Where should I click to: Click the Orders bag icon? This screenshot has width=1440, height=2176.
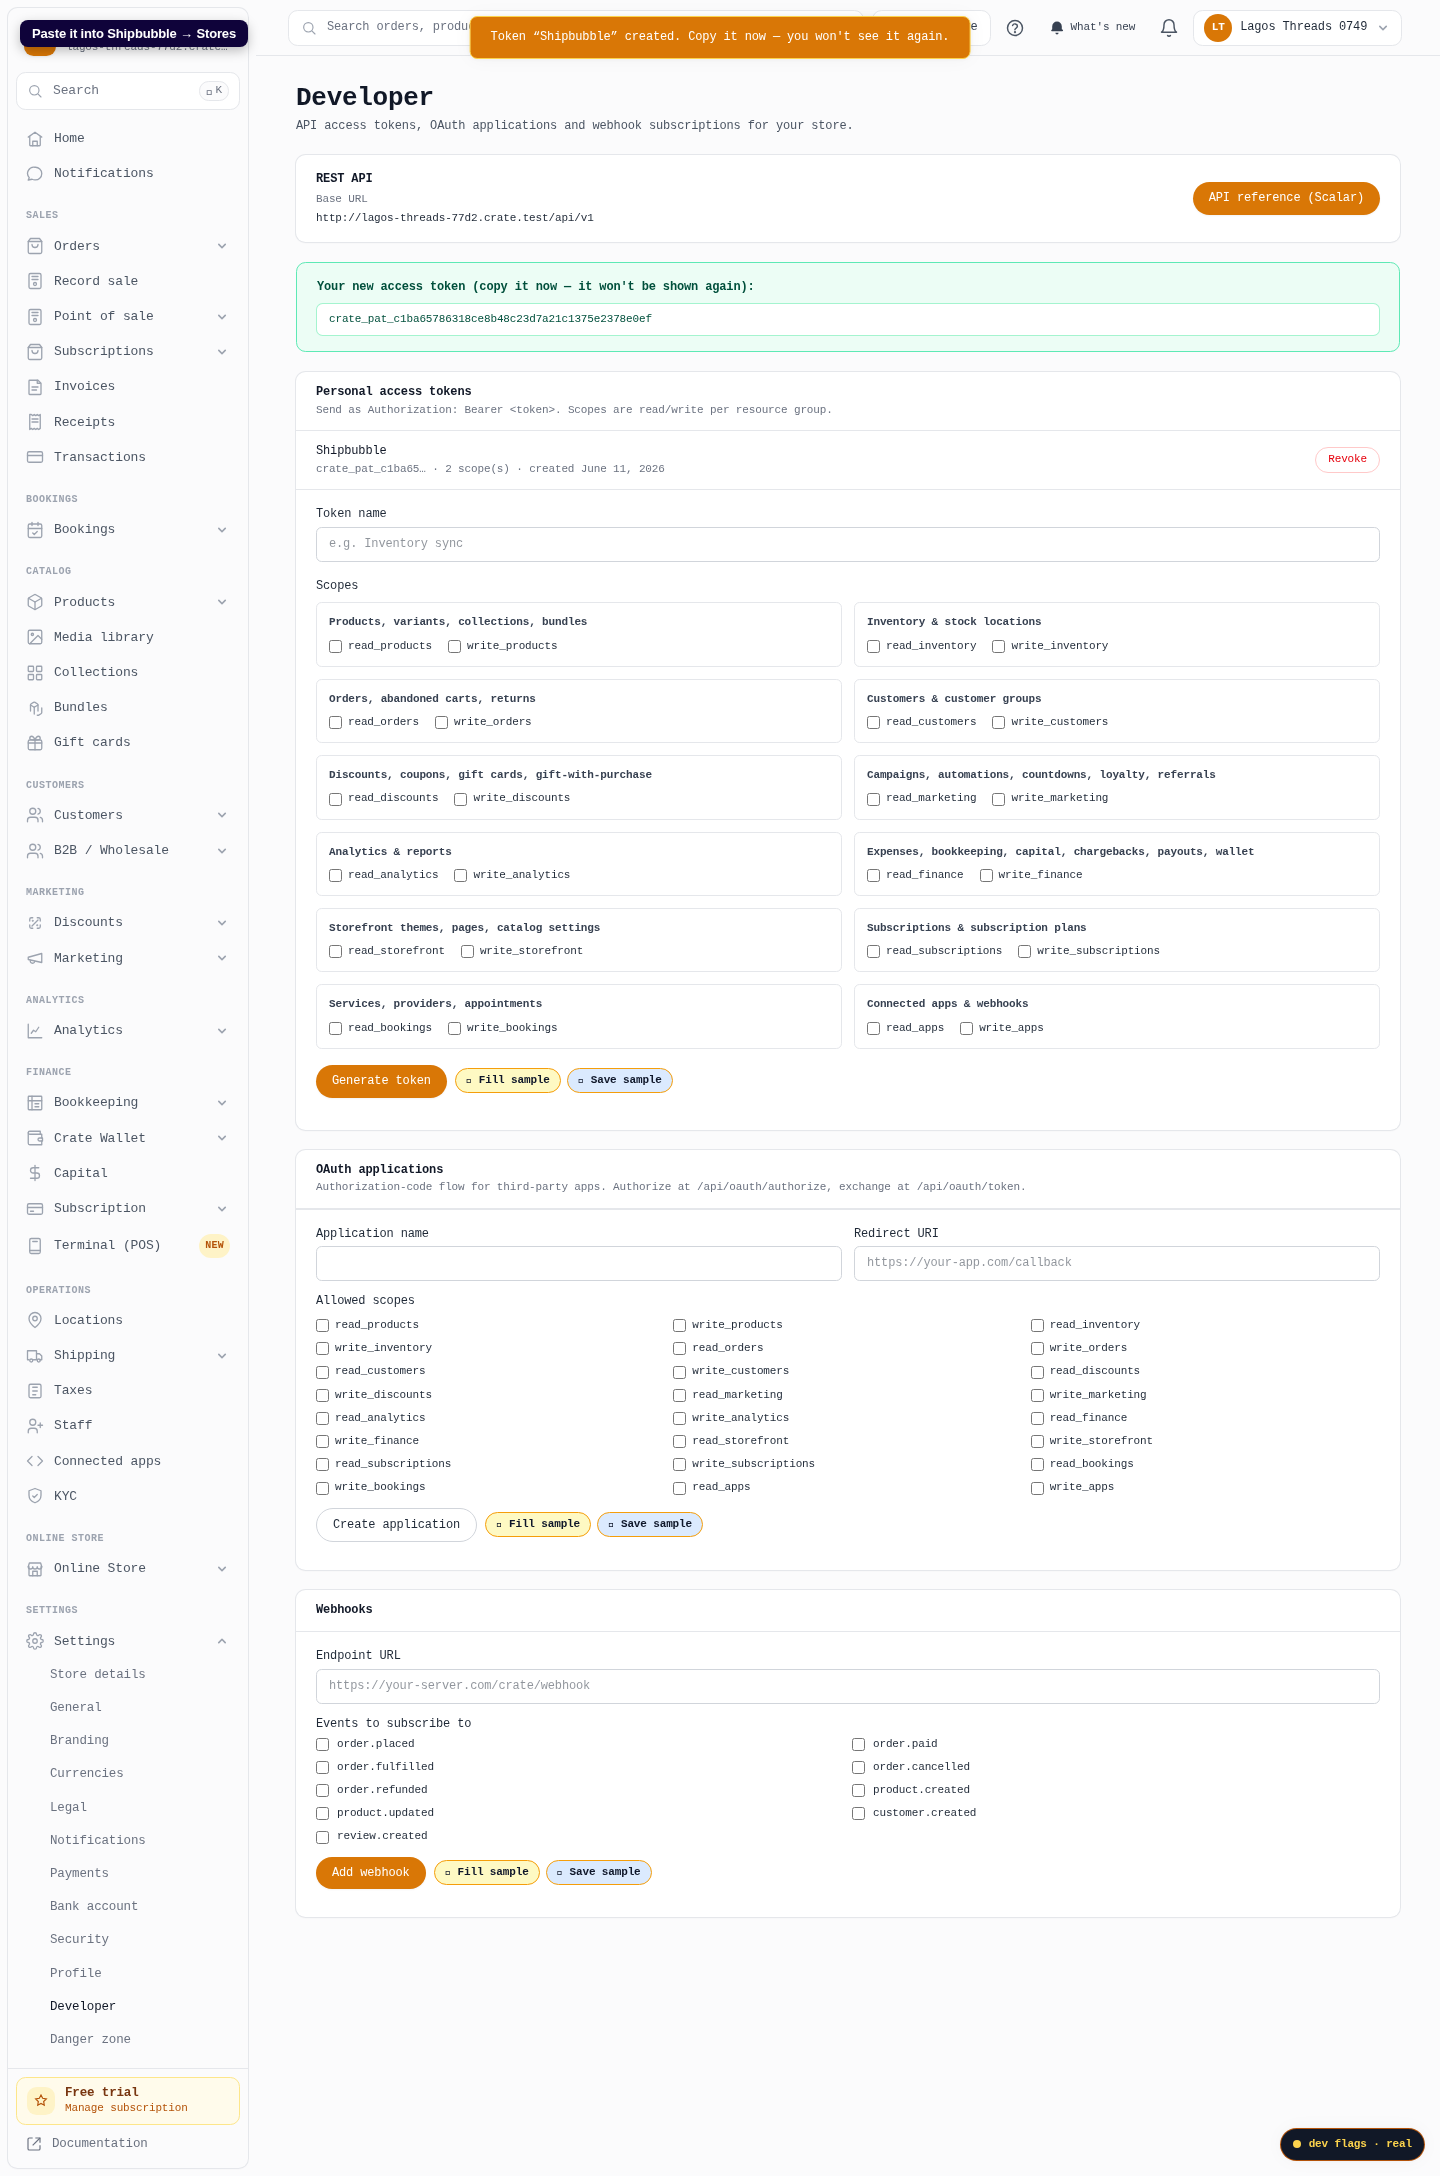pos(35,246)
